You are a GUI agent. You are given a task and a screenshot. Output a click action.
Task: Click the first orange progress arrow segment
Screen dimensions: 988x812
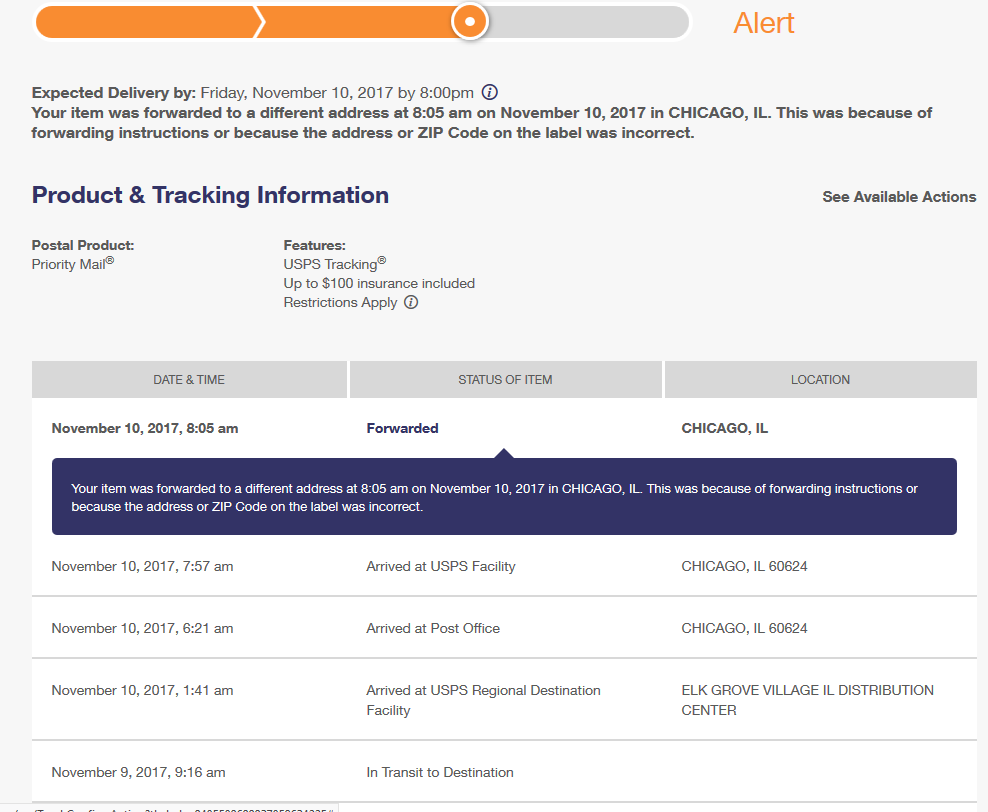pyautogui.click(x=148, y=22)
